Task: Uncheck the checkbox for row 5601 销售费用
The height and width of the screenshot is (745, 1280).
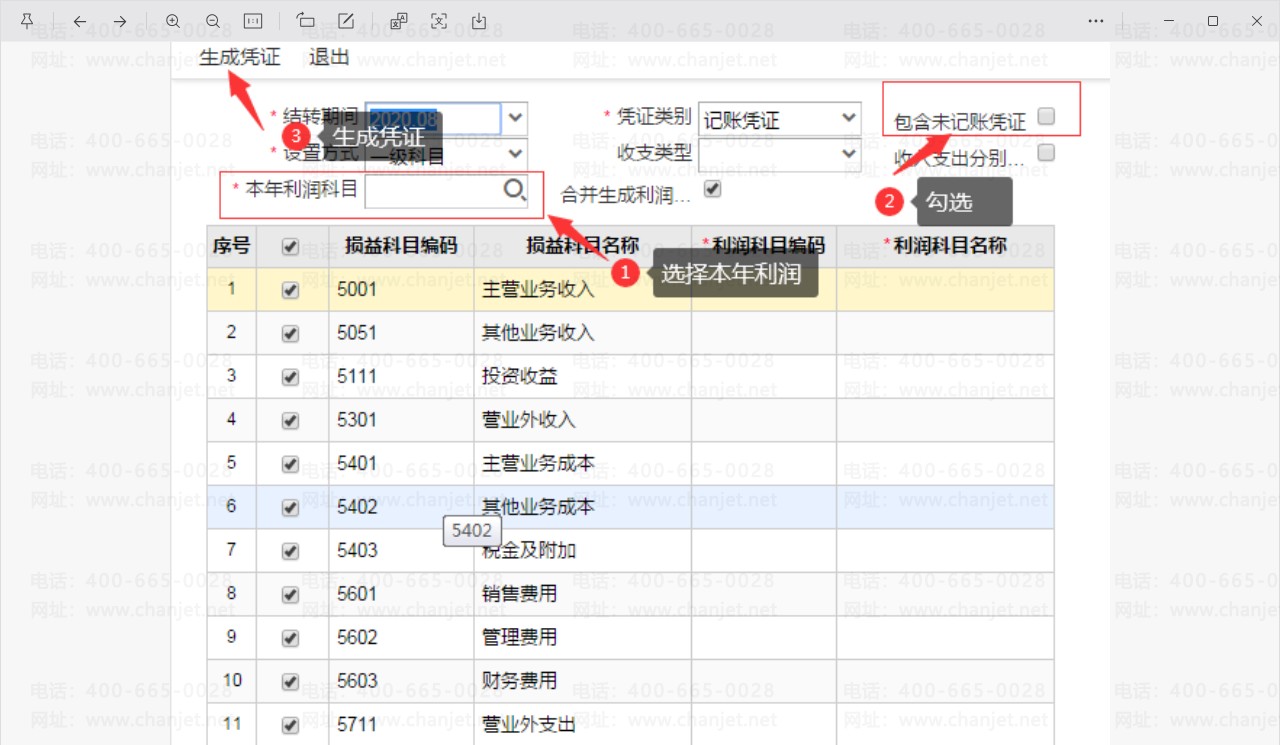Action: tap(291, 595)
